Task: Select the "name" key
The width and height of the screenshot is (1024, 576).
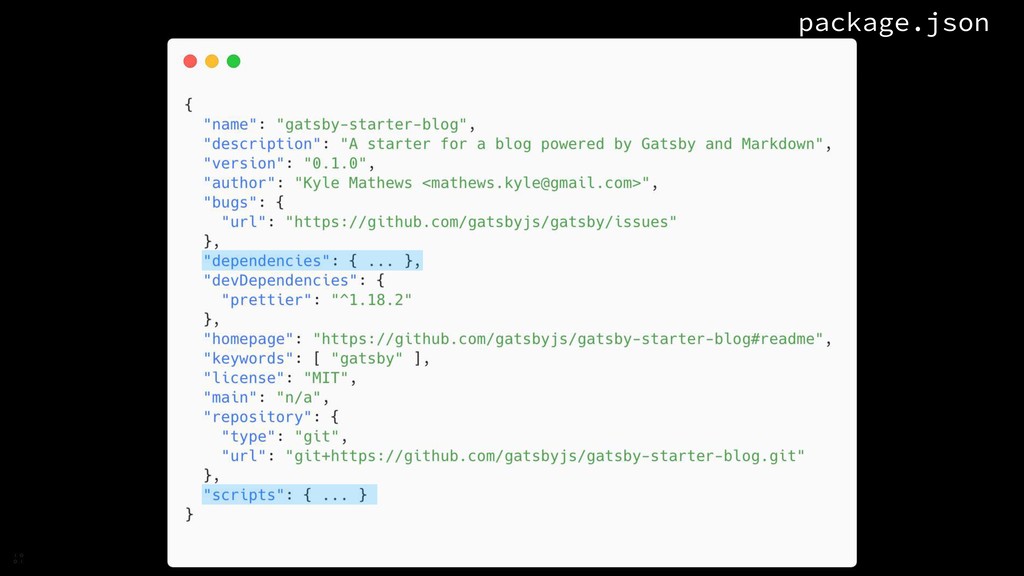Action: pos(230,124)
